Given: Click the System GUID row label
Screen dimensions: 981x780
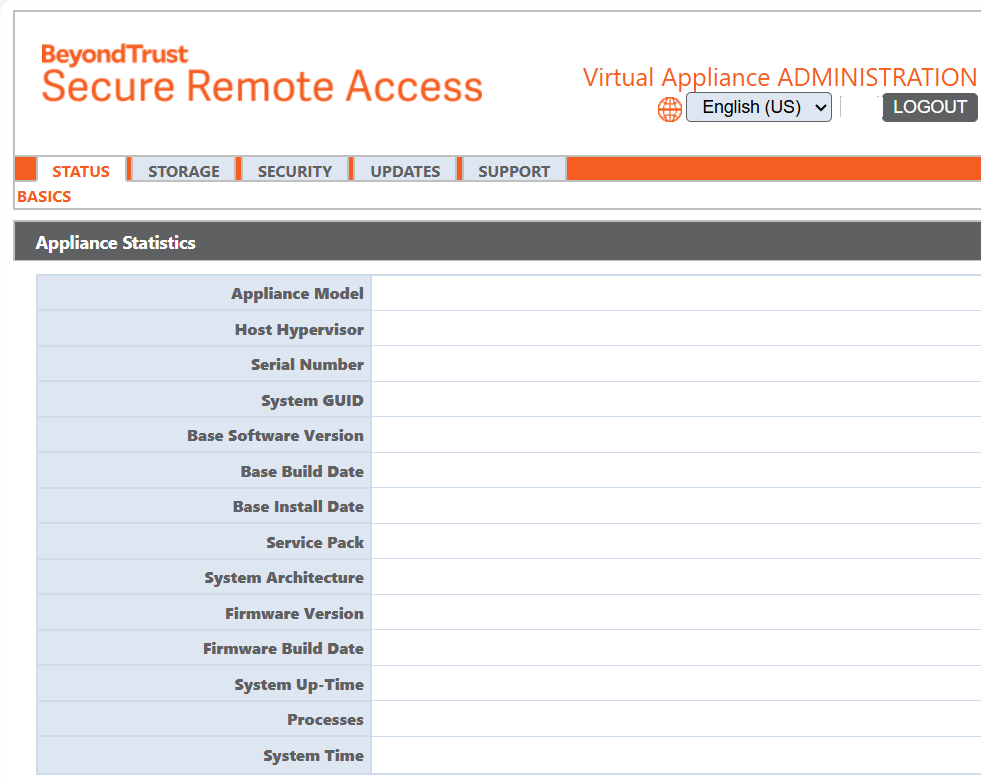Looking at the screenshot, I should pyautogui.click(x=312, y=400).
